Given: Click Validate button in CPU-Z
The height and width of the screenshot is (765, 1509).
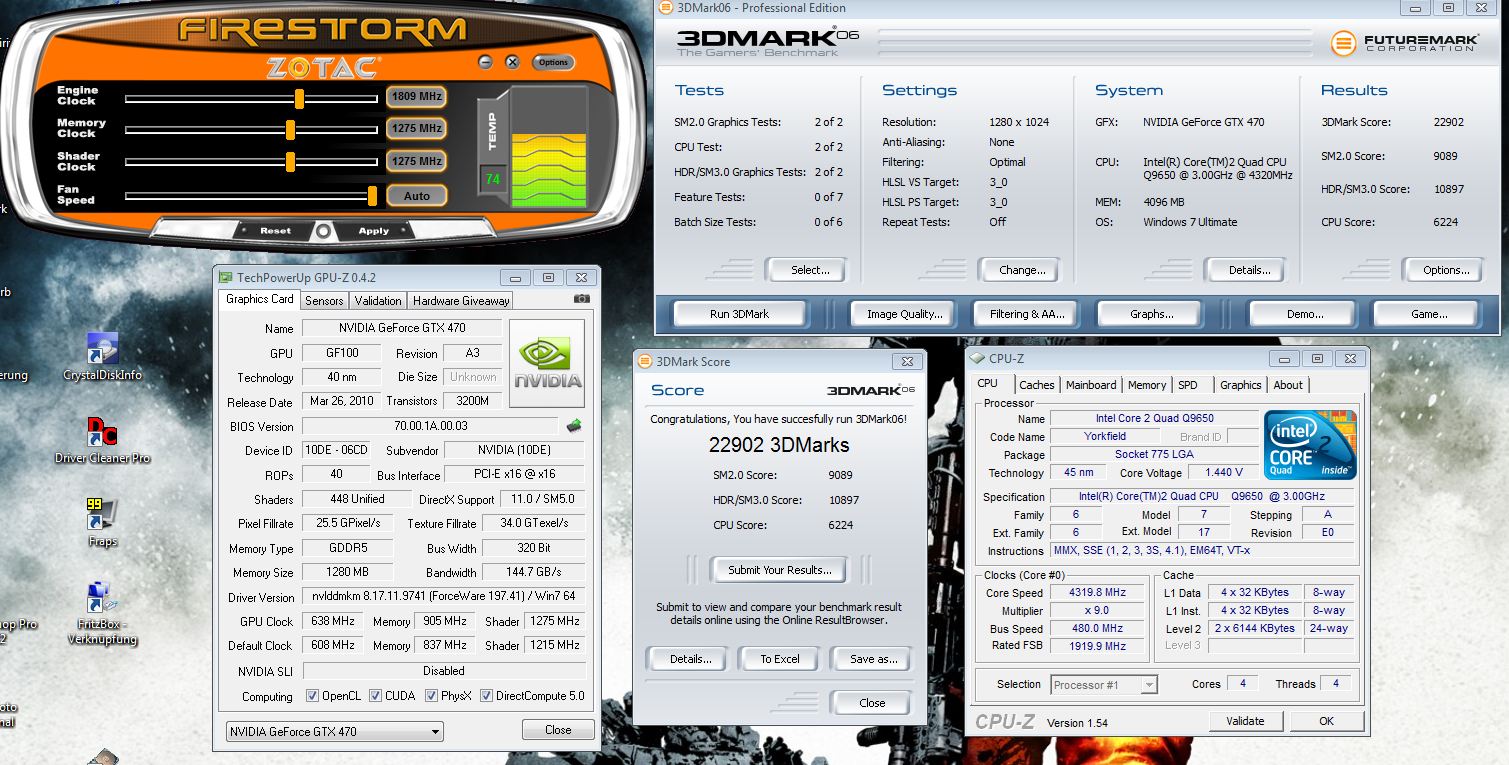Looking at the screenshot, I should pyautogui.click(x=1245, y=721).
